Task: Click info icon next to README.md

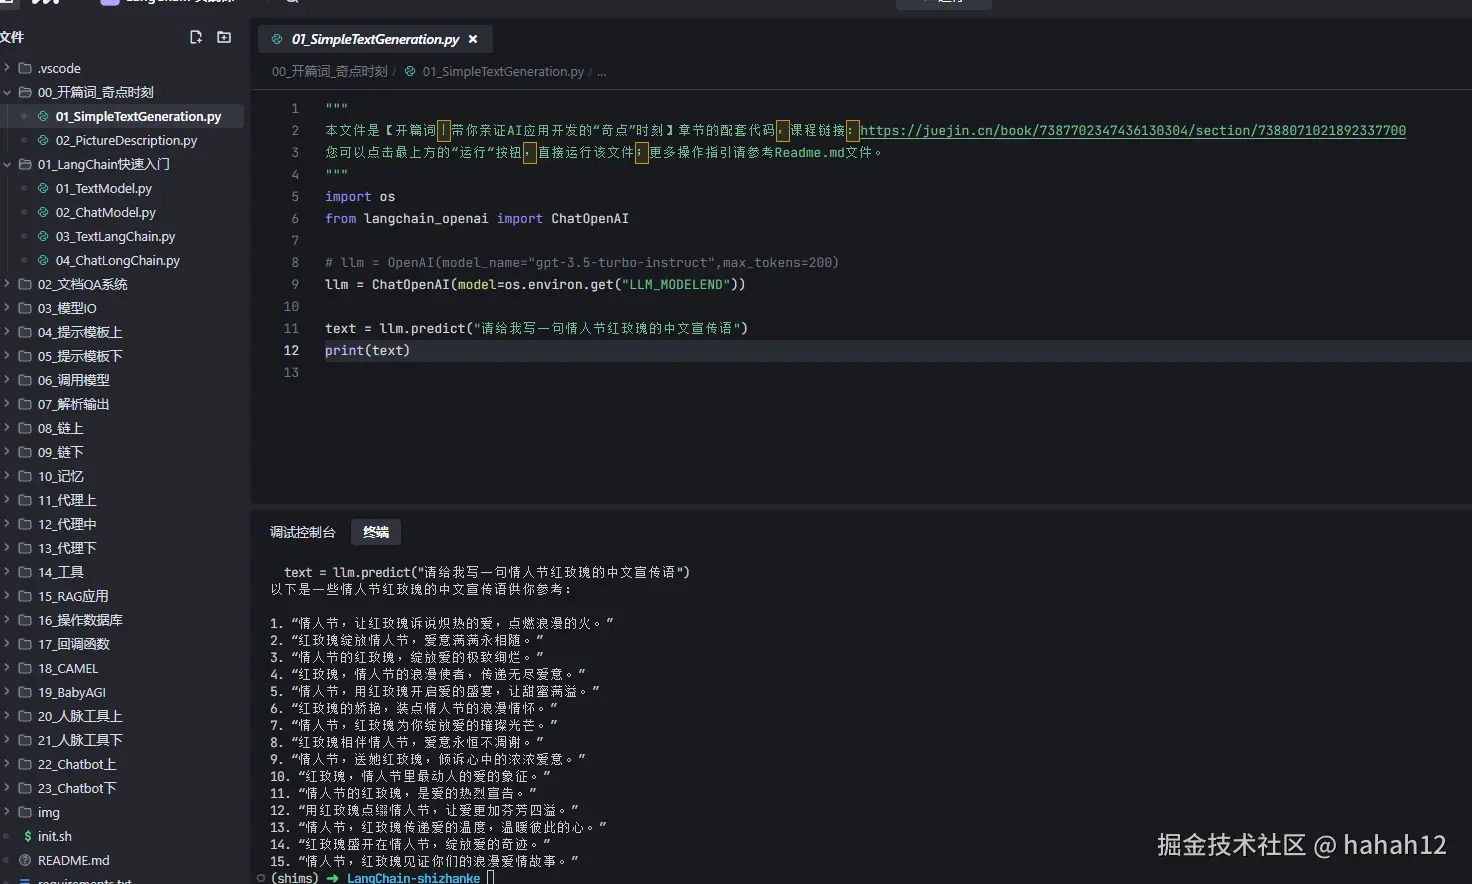Action: point(25,860)
